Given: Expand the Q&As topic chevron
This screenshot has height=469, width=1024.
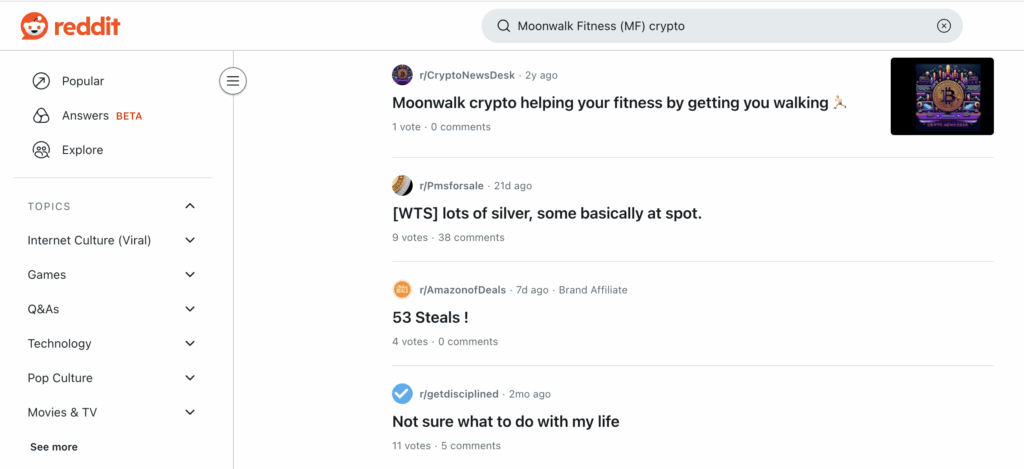Looking at the screenshot, I should pyautogui.click(x=190, y=309).
